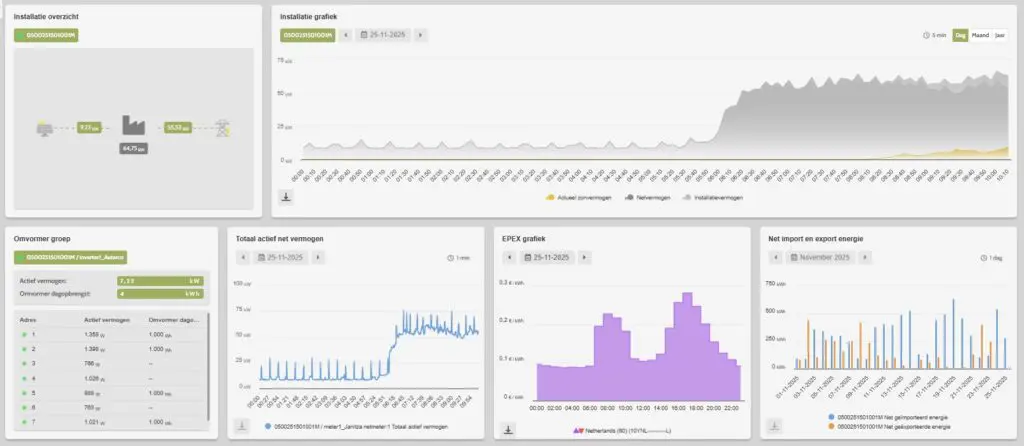The width and height of the screenshot is (1024, 446).
Task: Click the 55,53 grid power badge
Action: (x=178, y=128)
